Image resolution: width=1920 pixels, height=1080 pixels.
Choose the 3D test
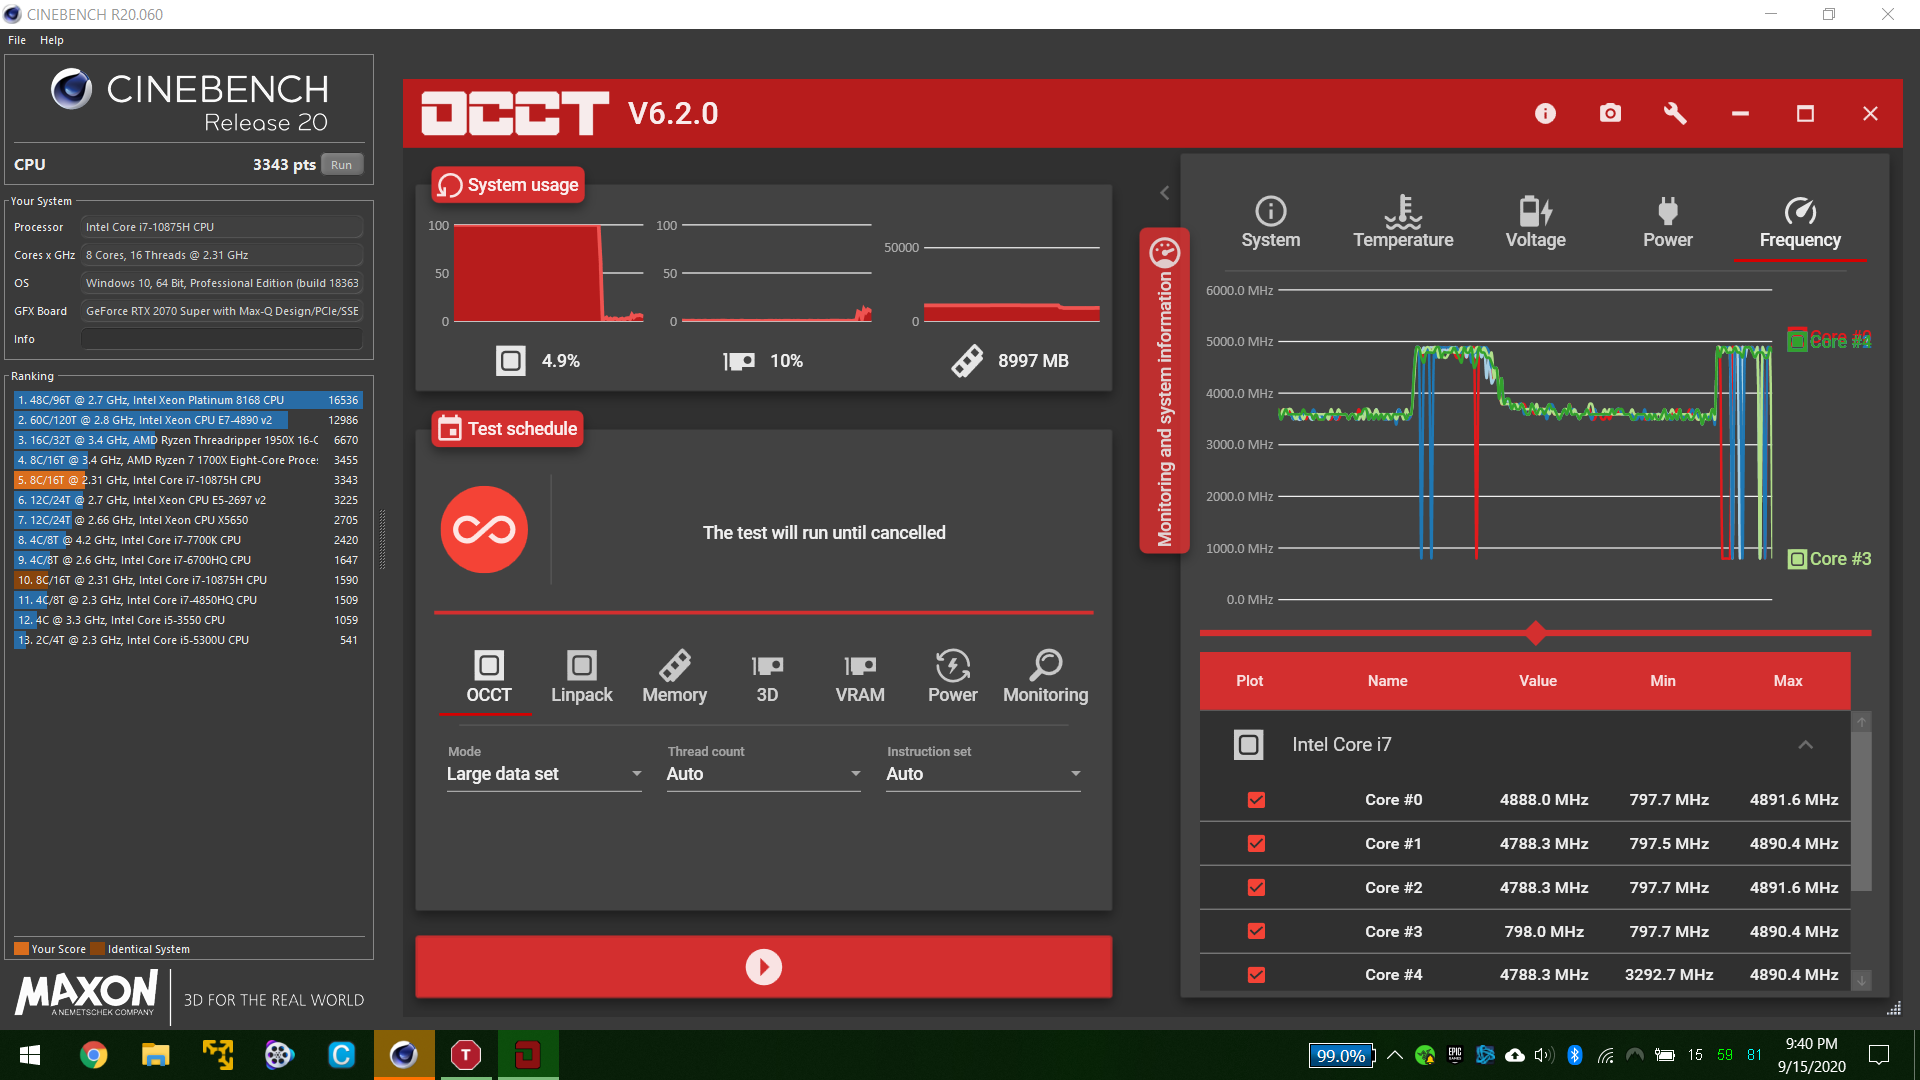tap(767, 677)
